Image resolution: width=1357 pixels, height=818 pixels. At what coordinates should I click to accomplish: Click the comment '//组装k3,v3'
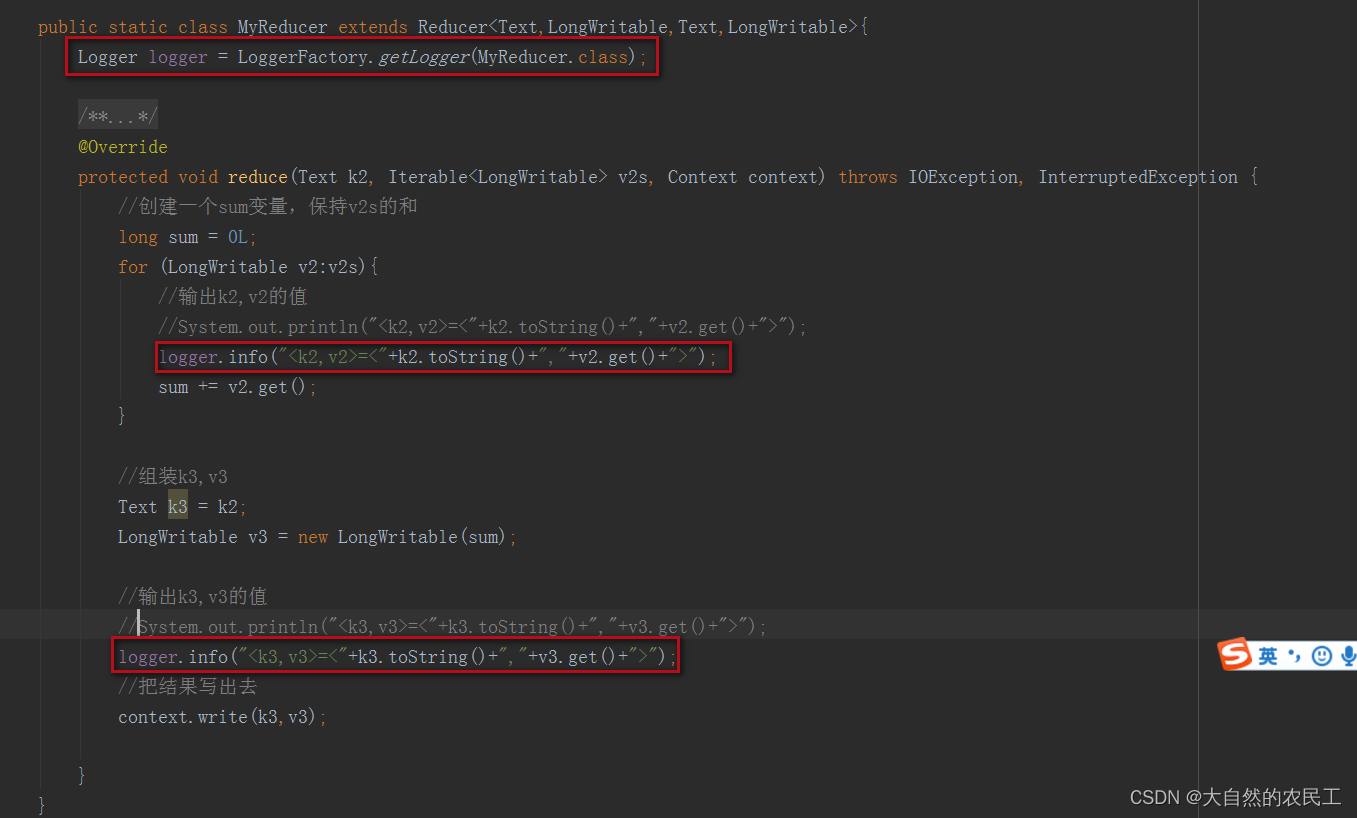pyautogui.click(x=173, y=477)
